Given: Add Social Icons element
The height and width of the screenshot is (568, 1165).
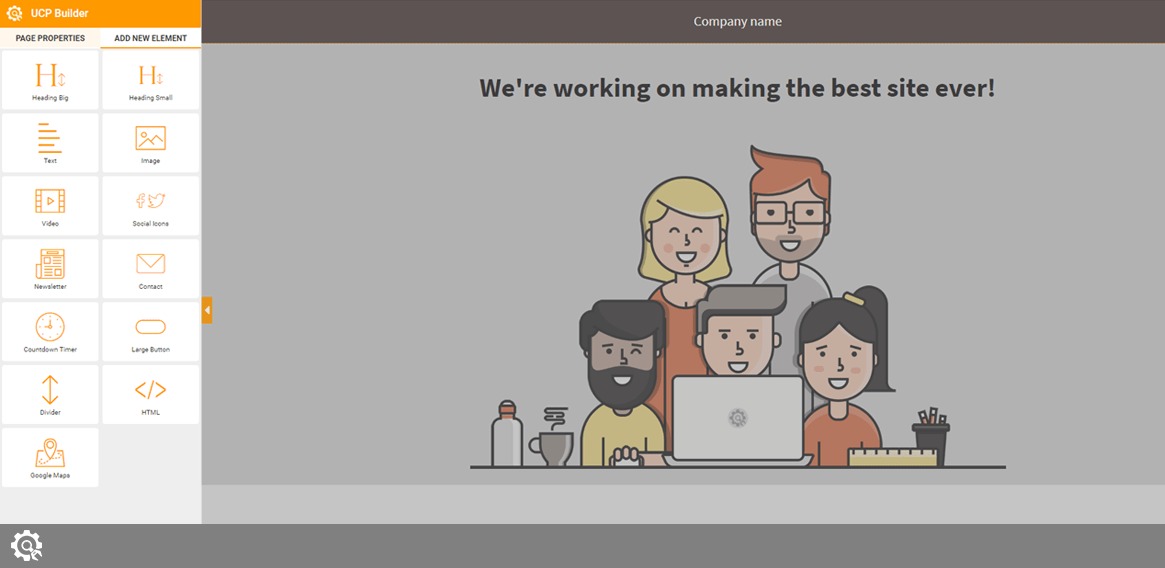Looking at the screenshot, I should tap(150, 206).
